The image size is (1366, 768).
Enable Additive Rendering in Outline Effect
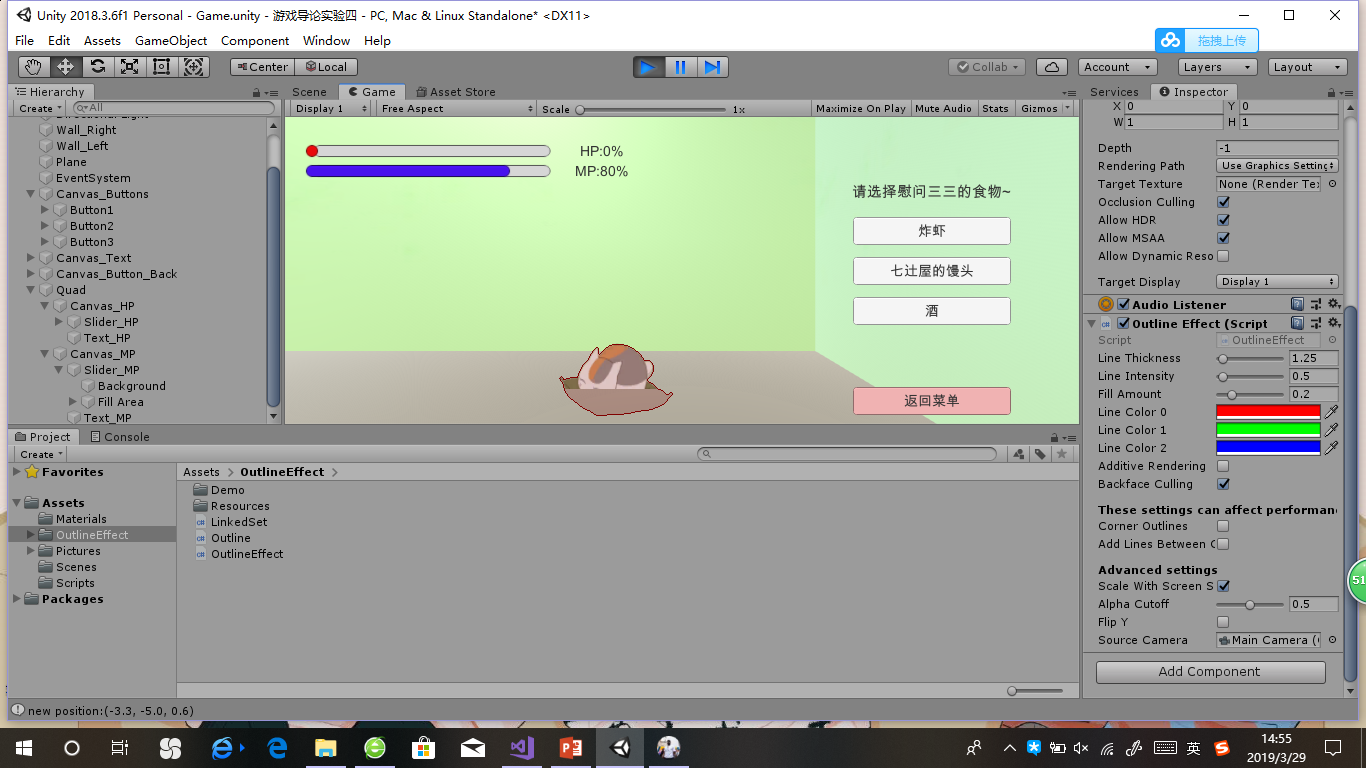pyautogui.click(x=1222, y=466)
